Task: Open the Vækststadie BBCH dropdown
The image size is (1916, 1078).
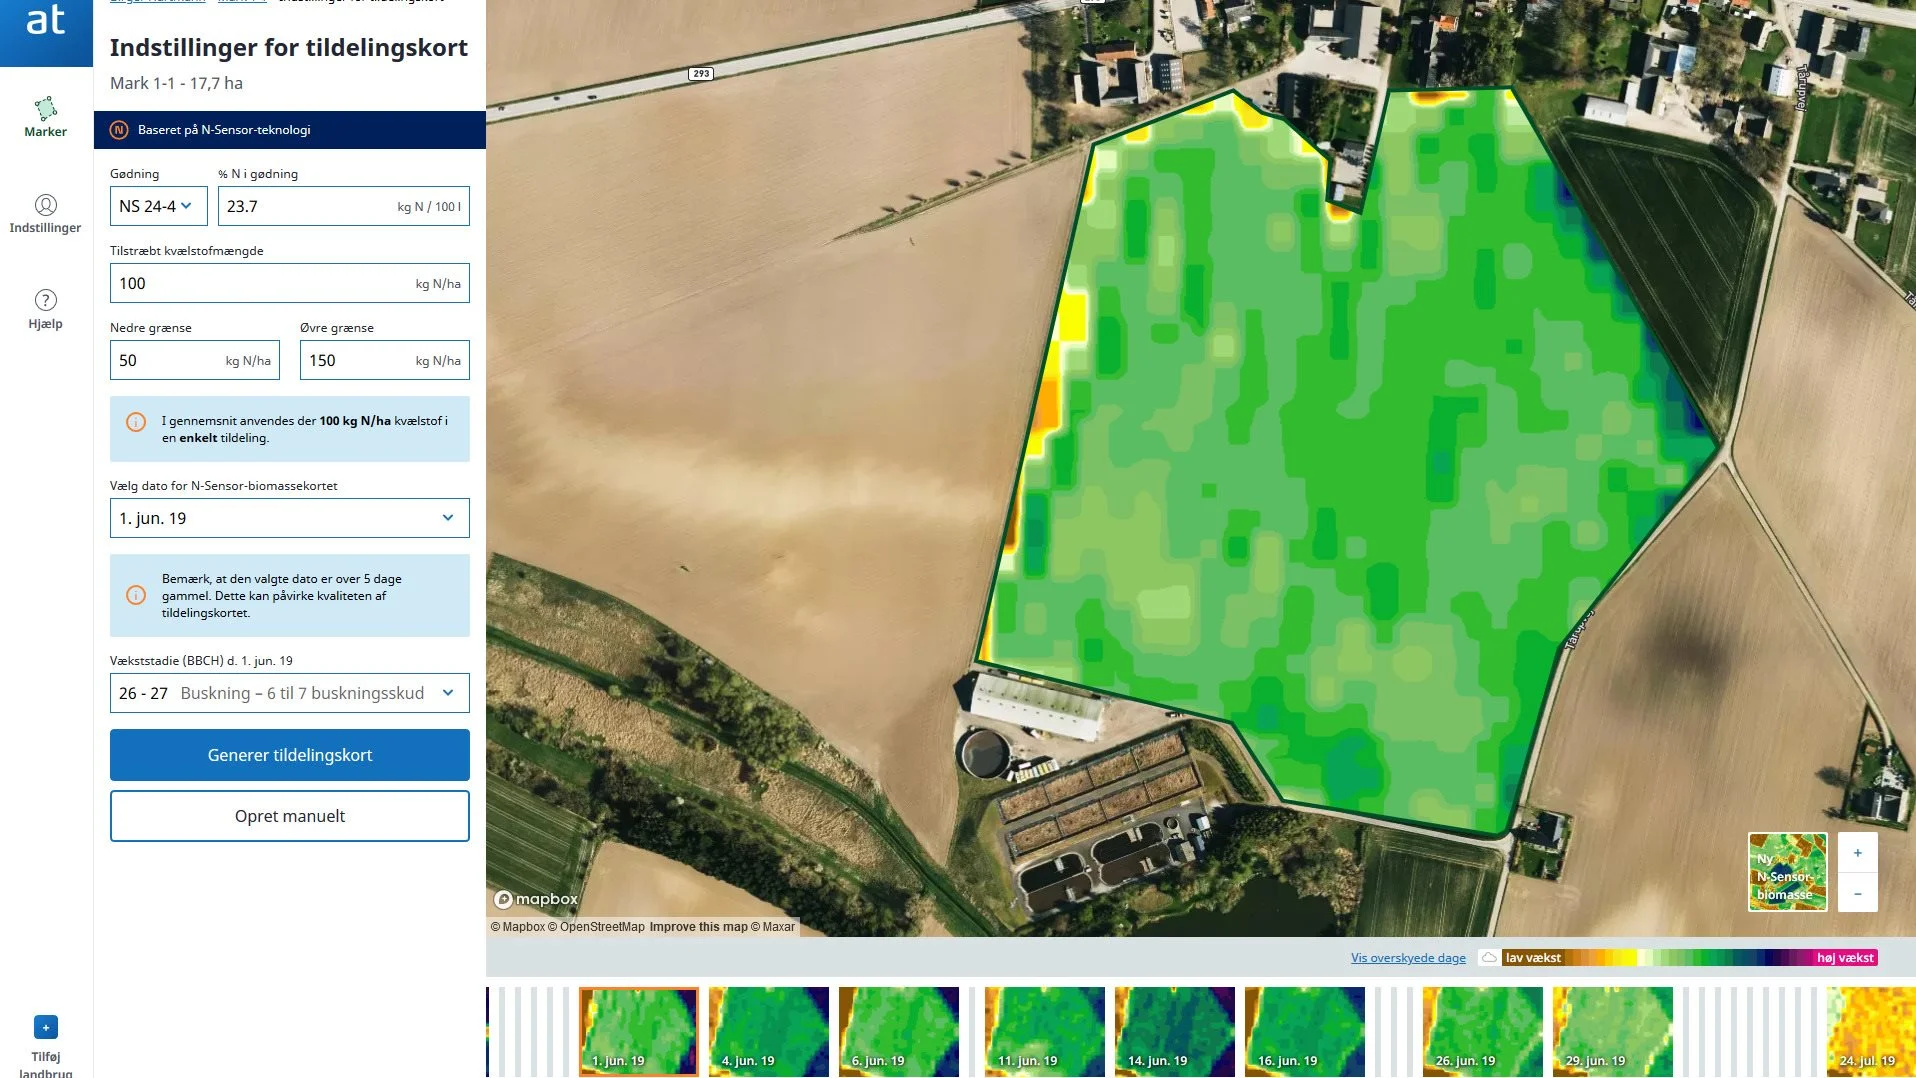Action: [290, 693]
